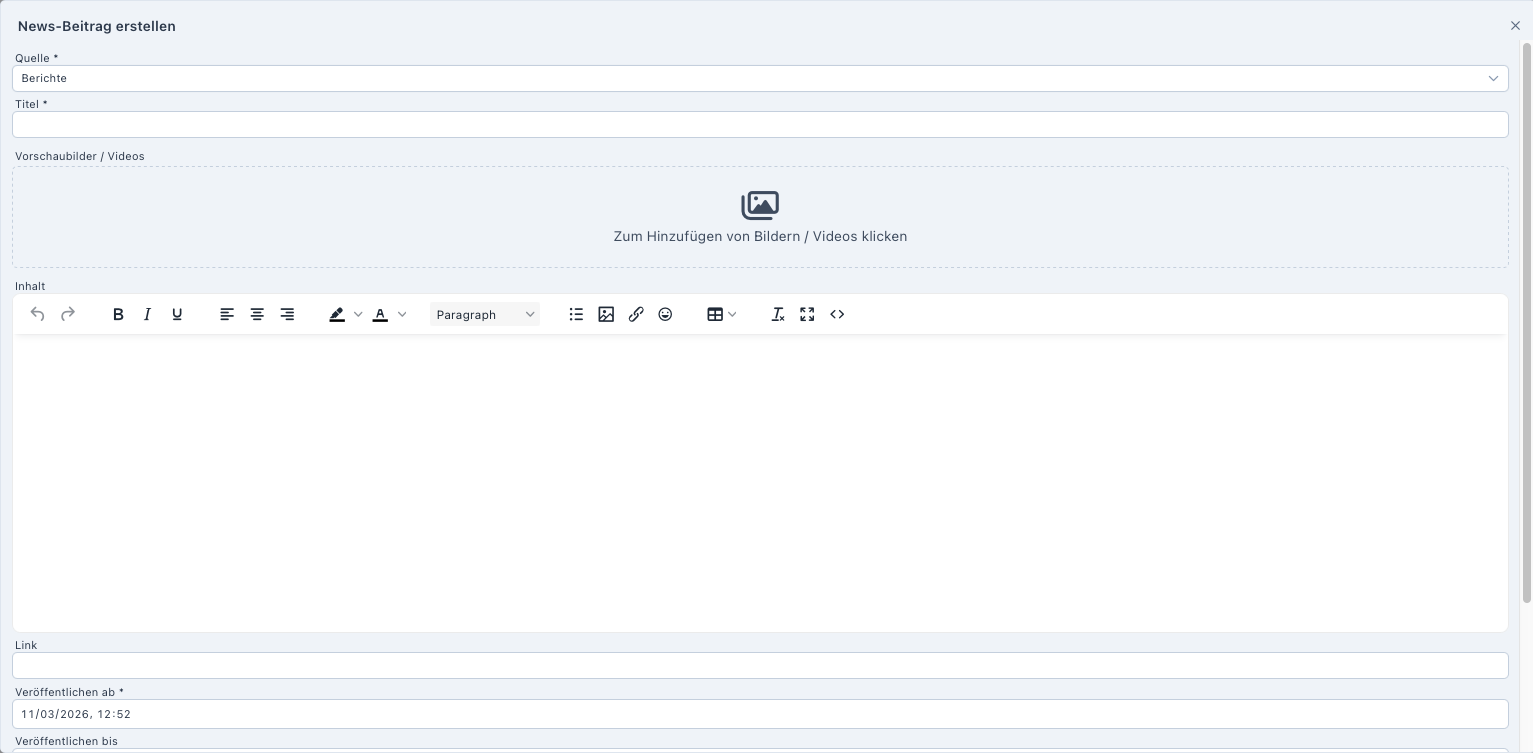Click the Titel input field
The height and width of the screenshot is (753, 1533).
[x=759, y=124]
